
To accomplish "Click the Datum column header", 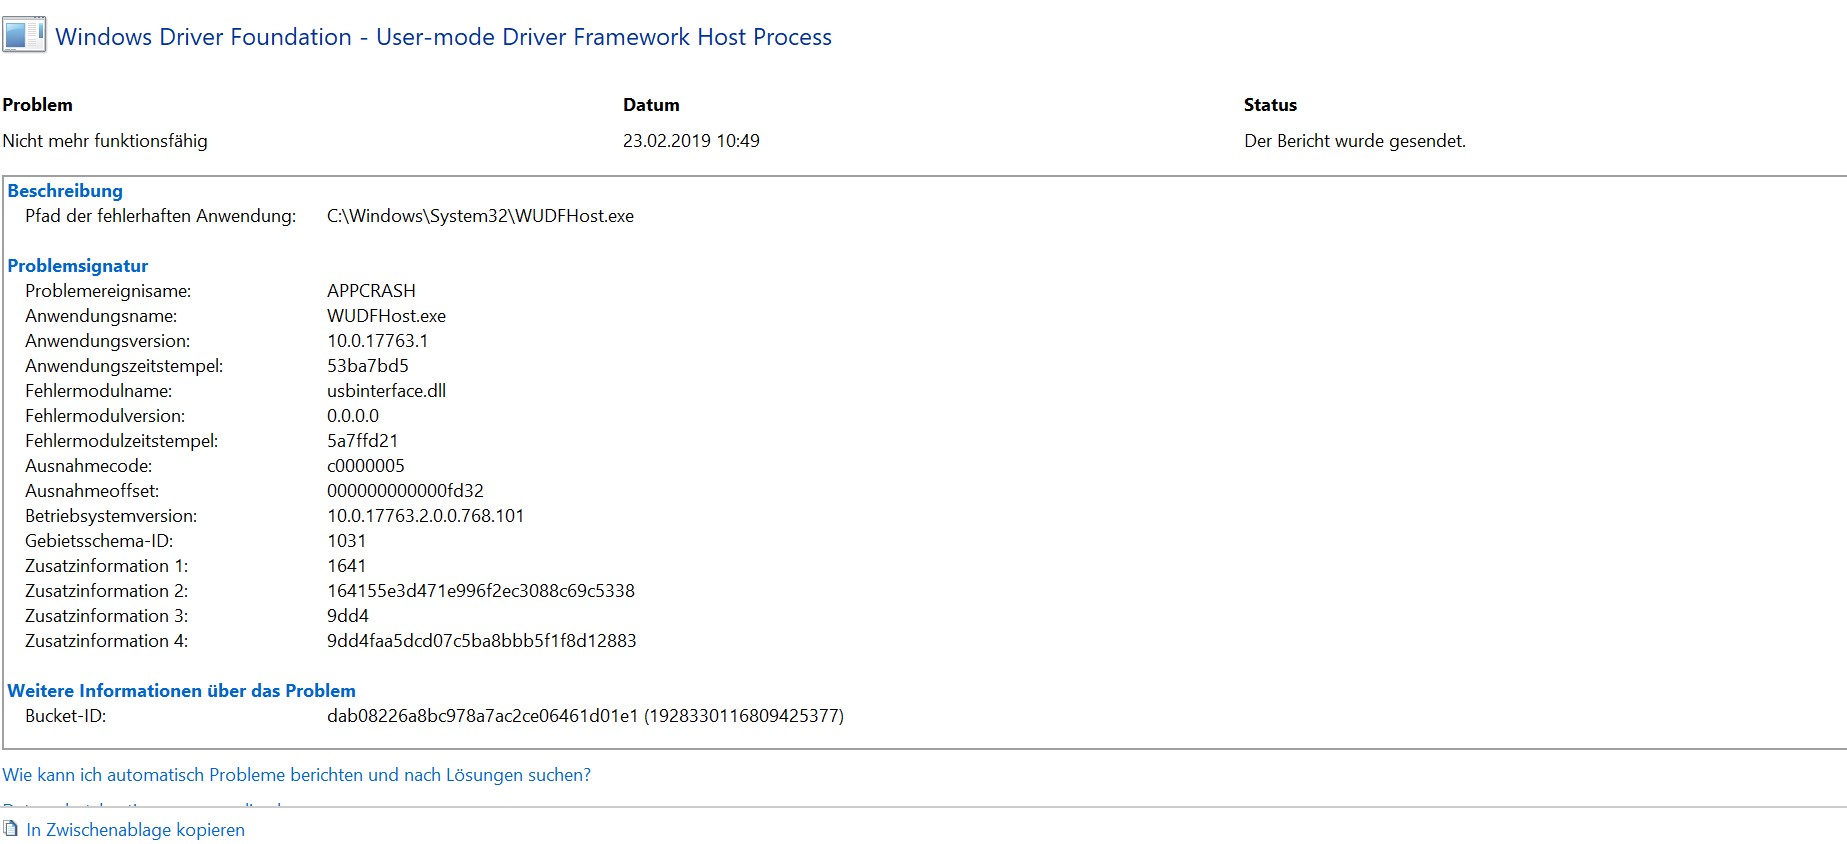I will [x=651, y=105].
